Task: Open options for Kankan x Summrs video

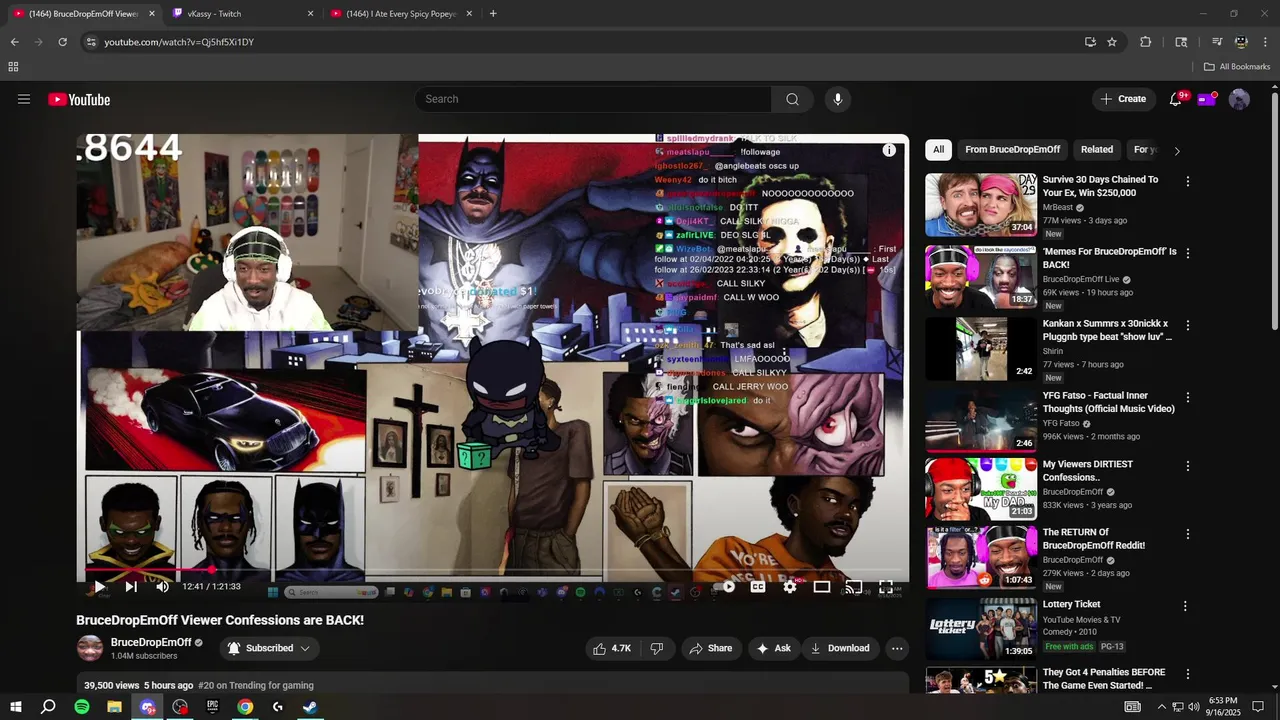Action: click(x=1188, y=326)
